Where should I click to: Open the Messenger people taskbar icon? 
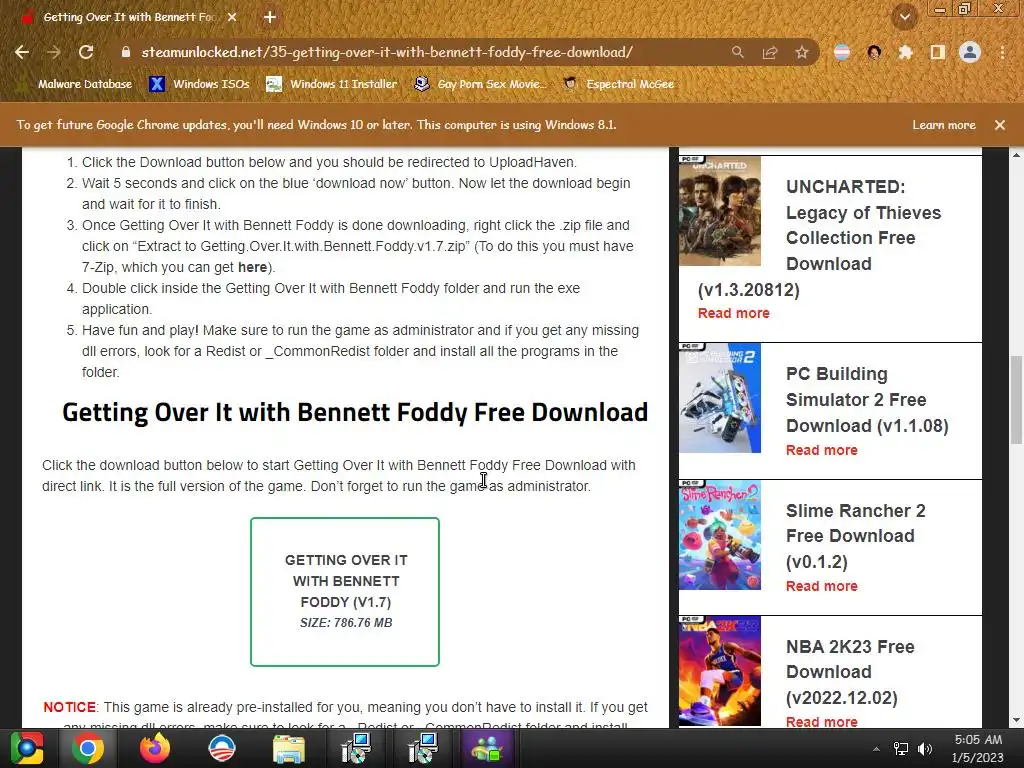[487, 748]
